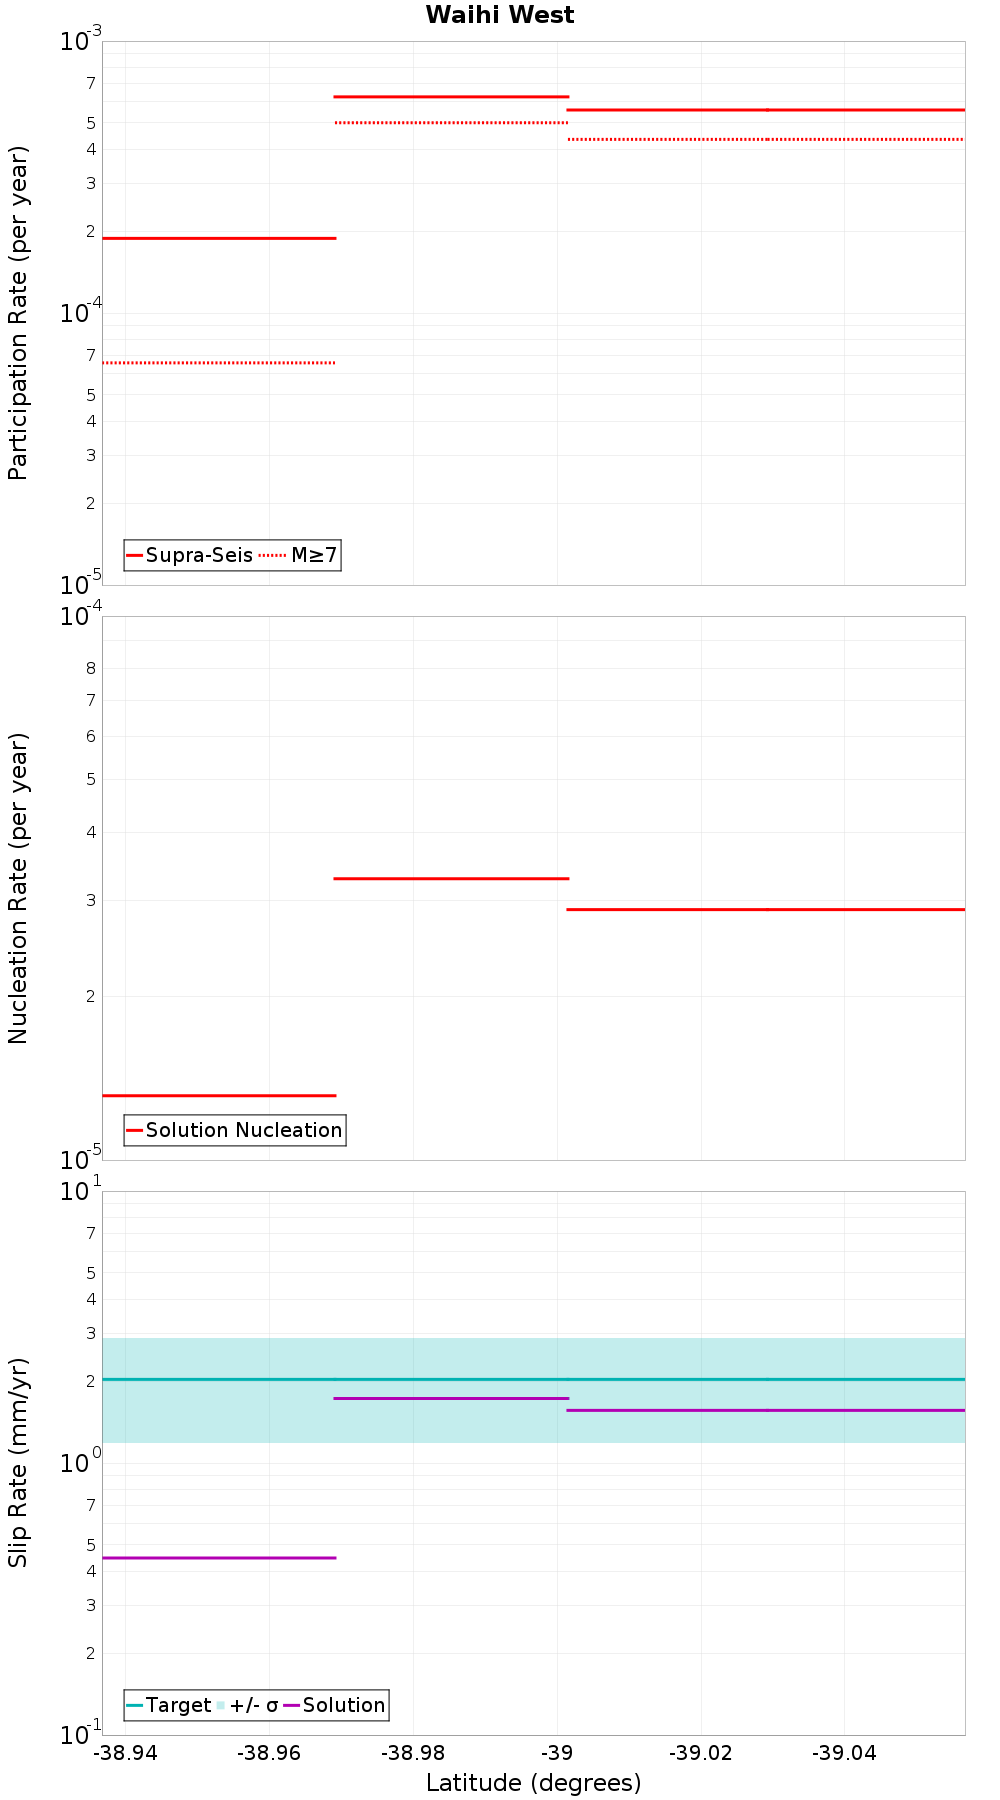This screenshot has width=1000, height=1800.
Task: Click the -39.02 latitude tick label
Action: click(x=701, y=1753)
